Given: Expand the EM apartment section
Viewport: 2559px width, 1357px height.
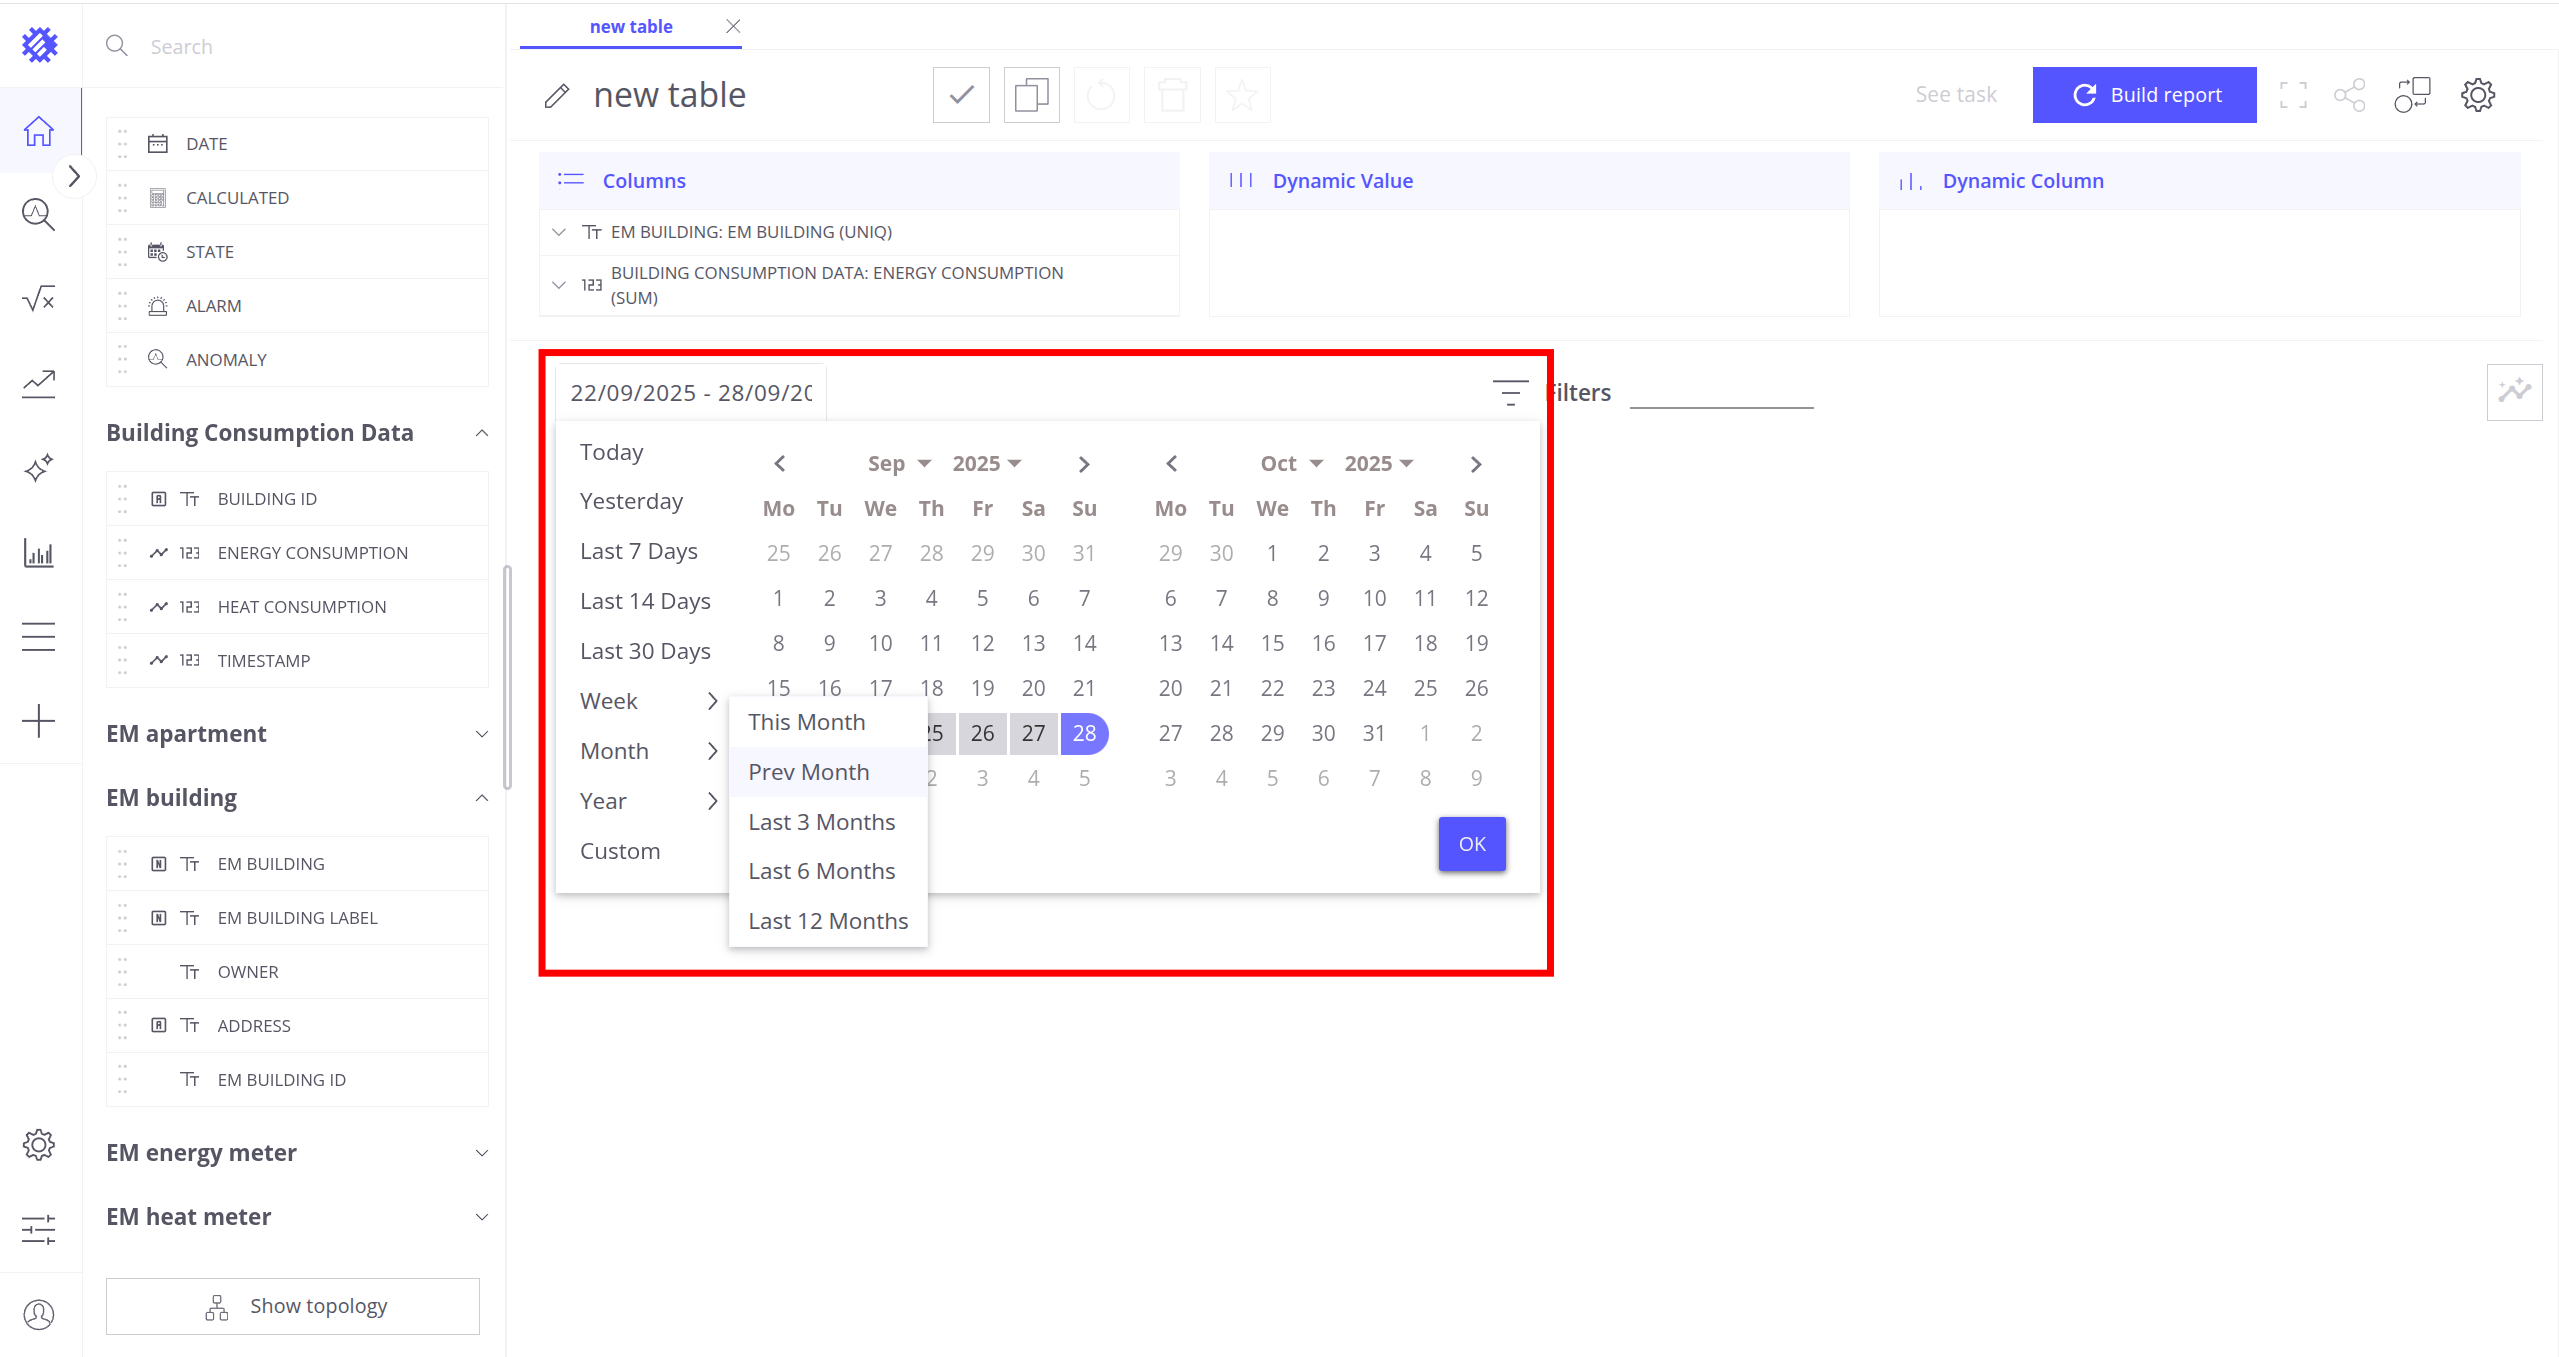Looking at the screenshot, I should [482, 734].
